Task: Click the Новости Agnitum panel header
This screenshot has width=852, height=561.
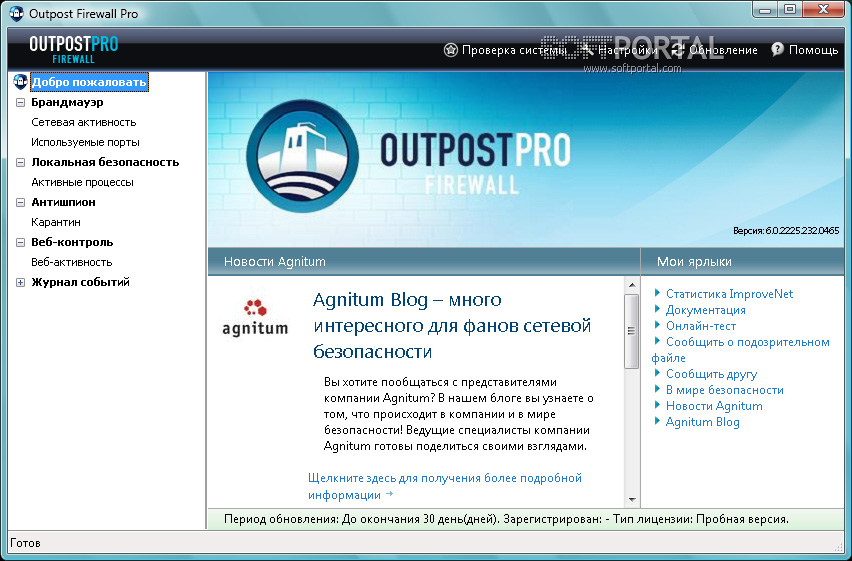Action: point(424,261)
